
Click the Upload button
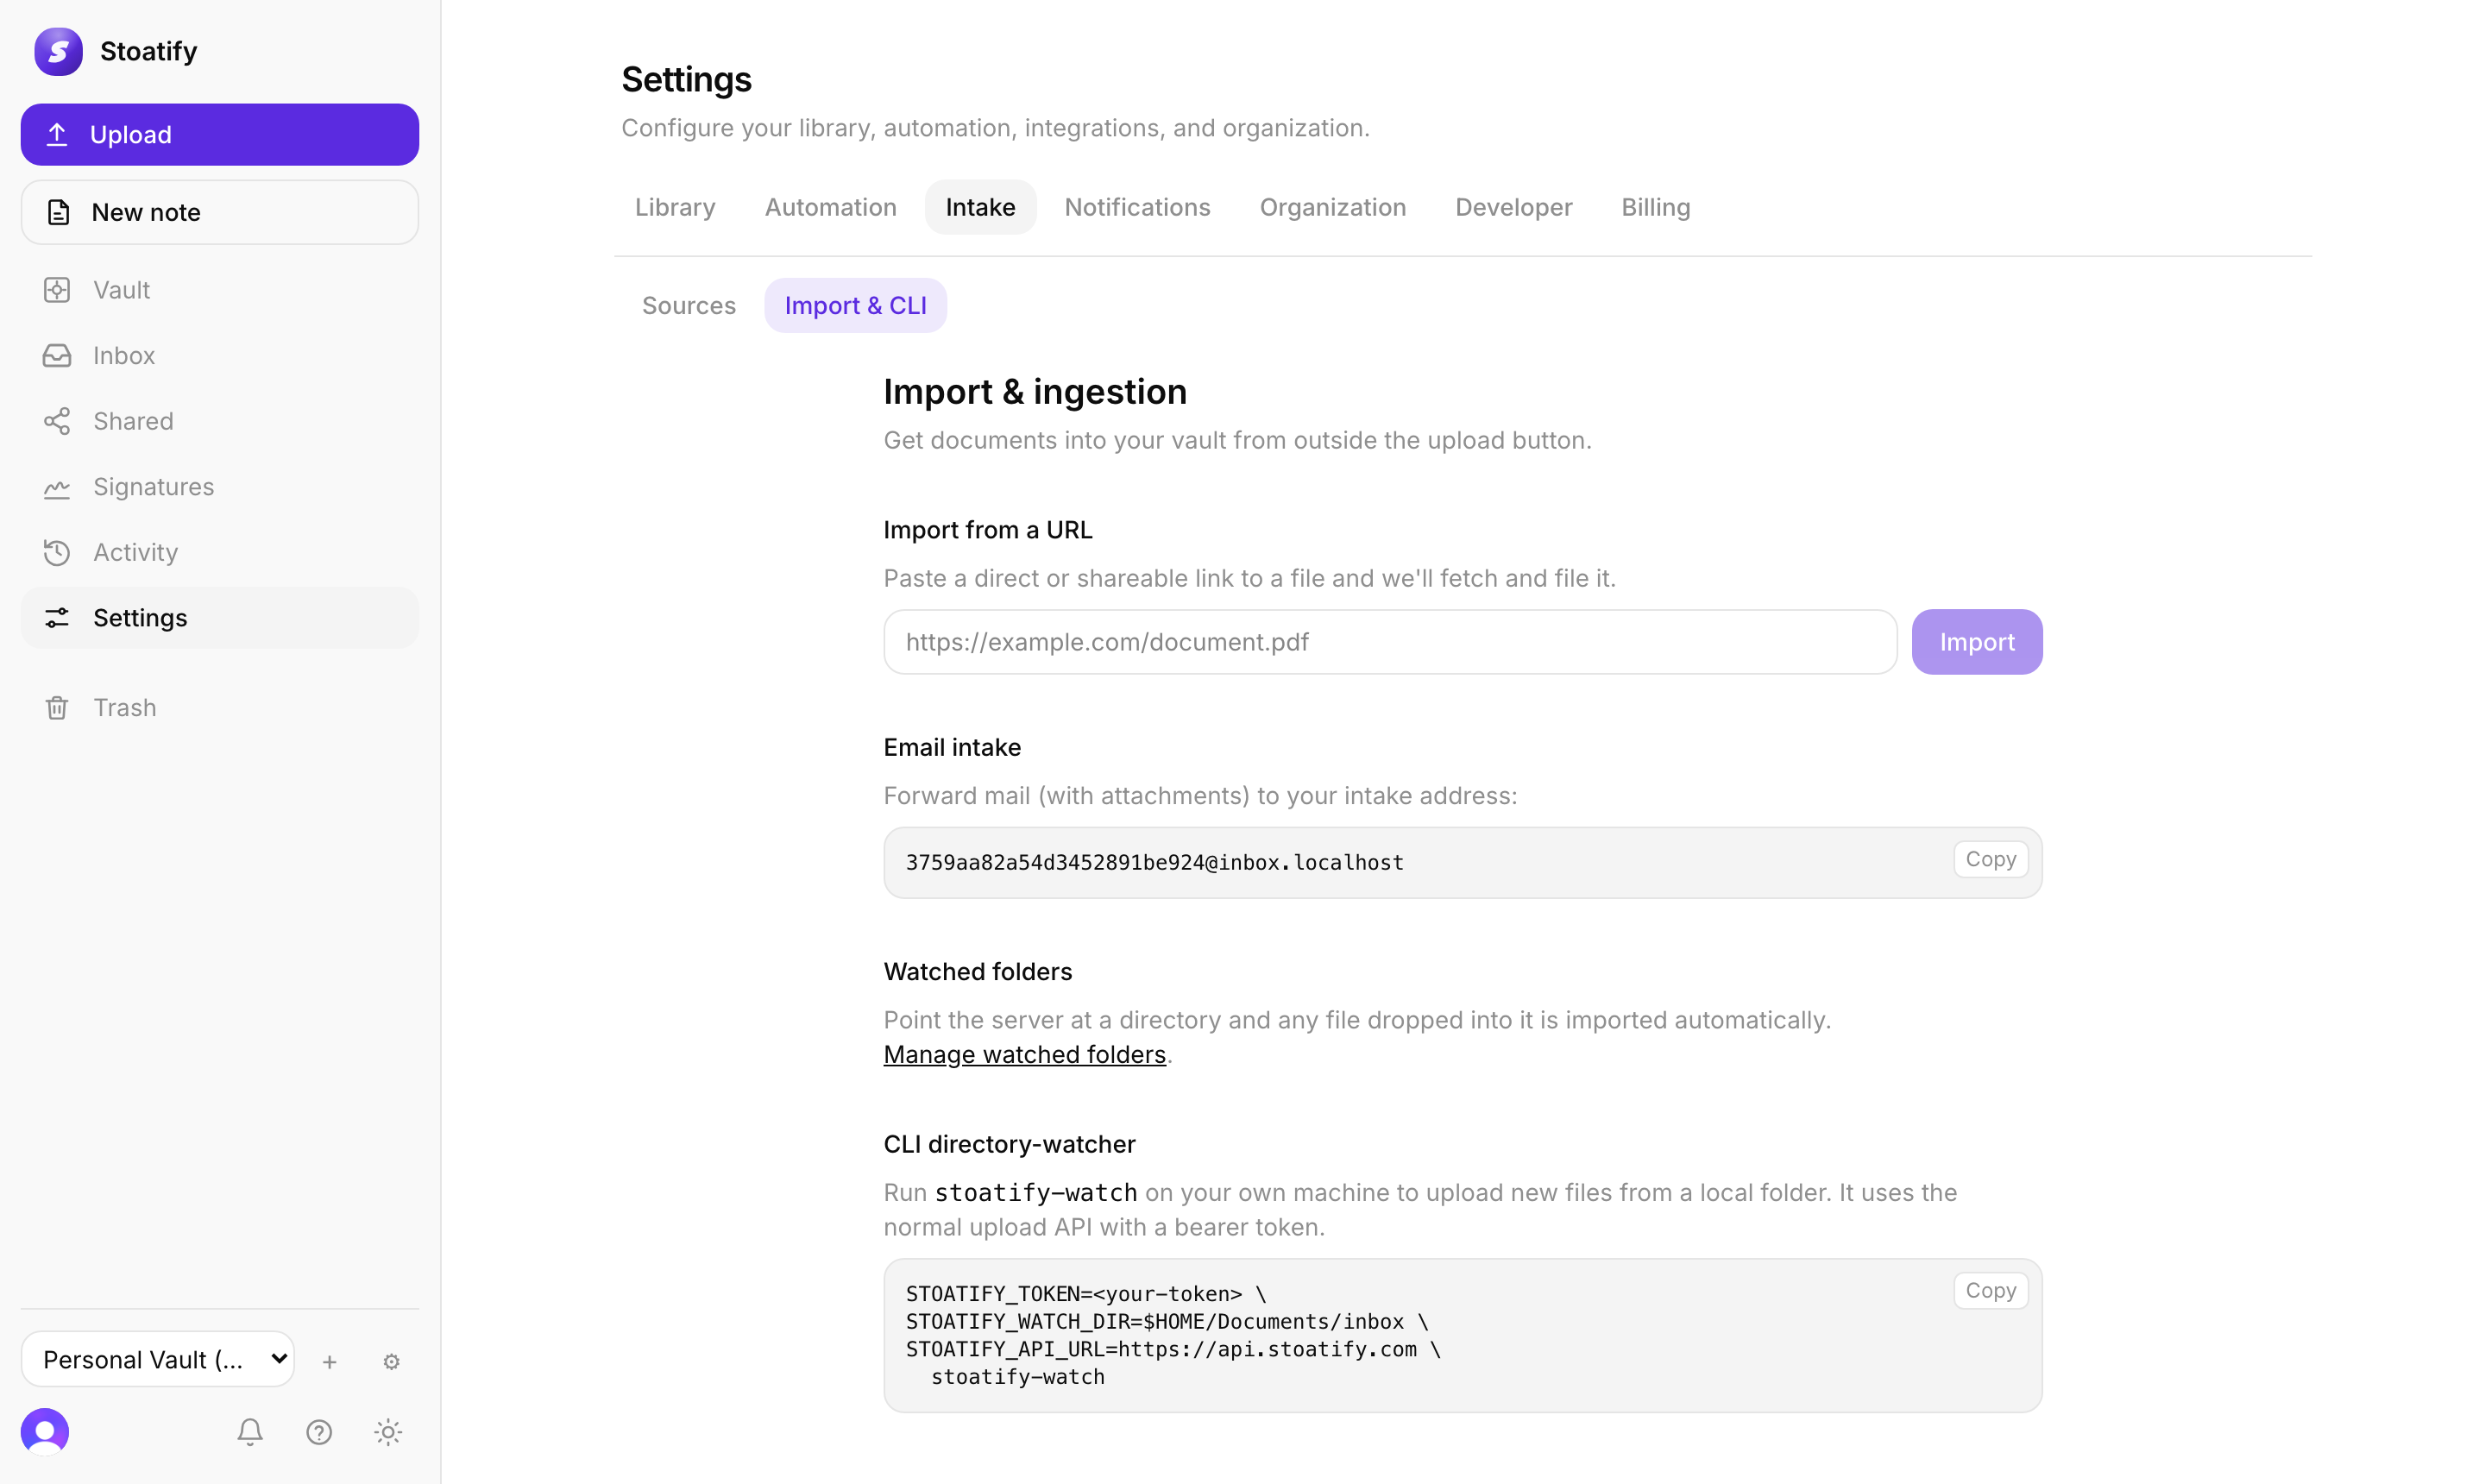tap(219, 134)
